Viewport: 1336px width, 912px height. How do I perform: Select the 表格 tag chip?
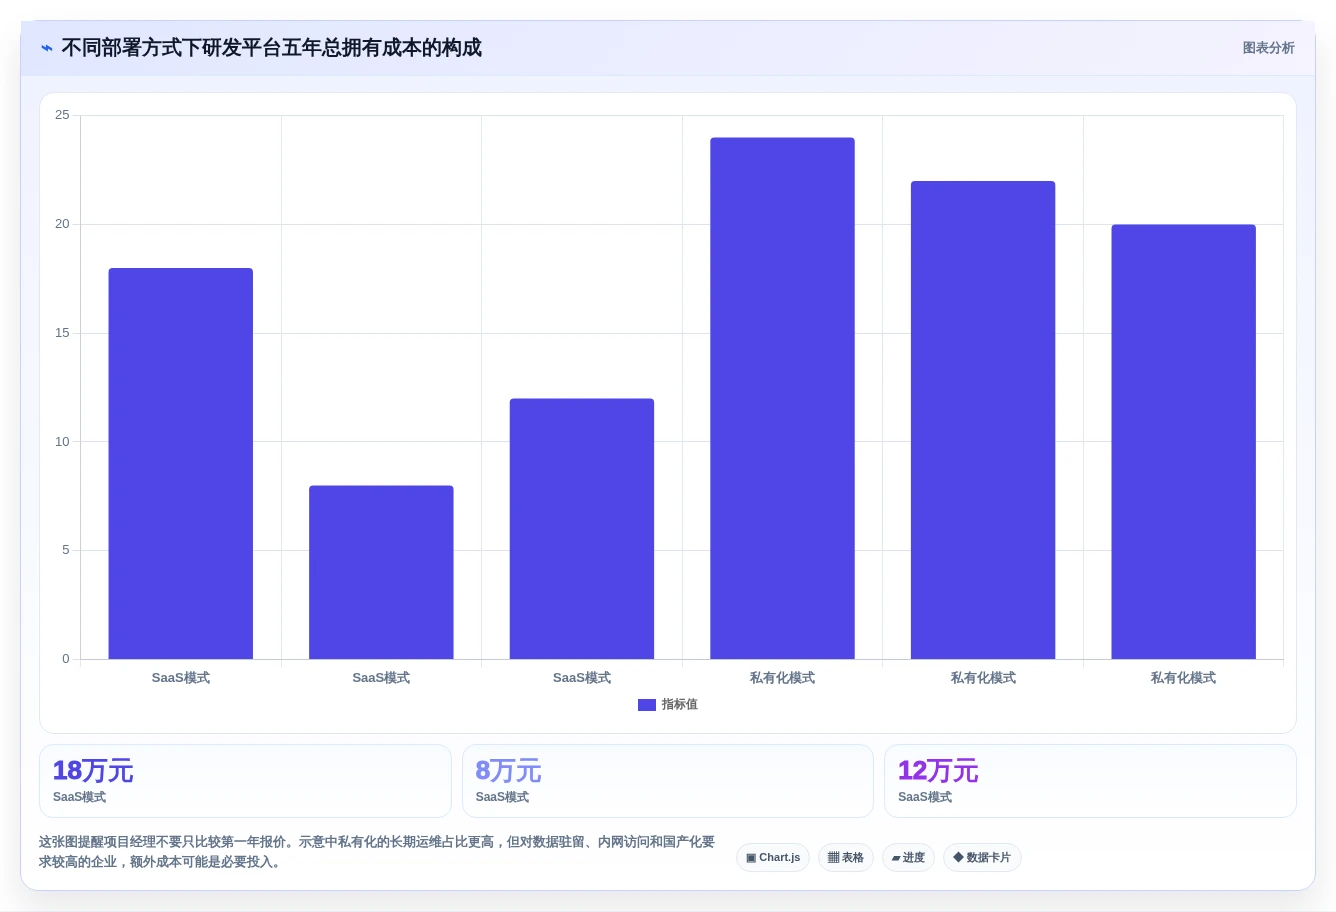[x=846, y=858]
